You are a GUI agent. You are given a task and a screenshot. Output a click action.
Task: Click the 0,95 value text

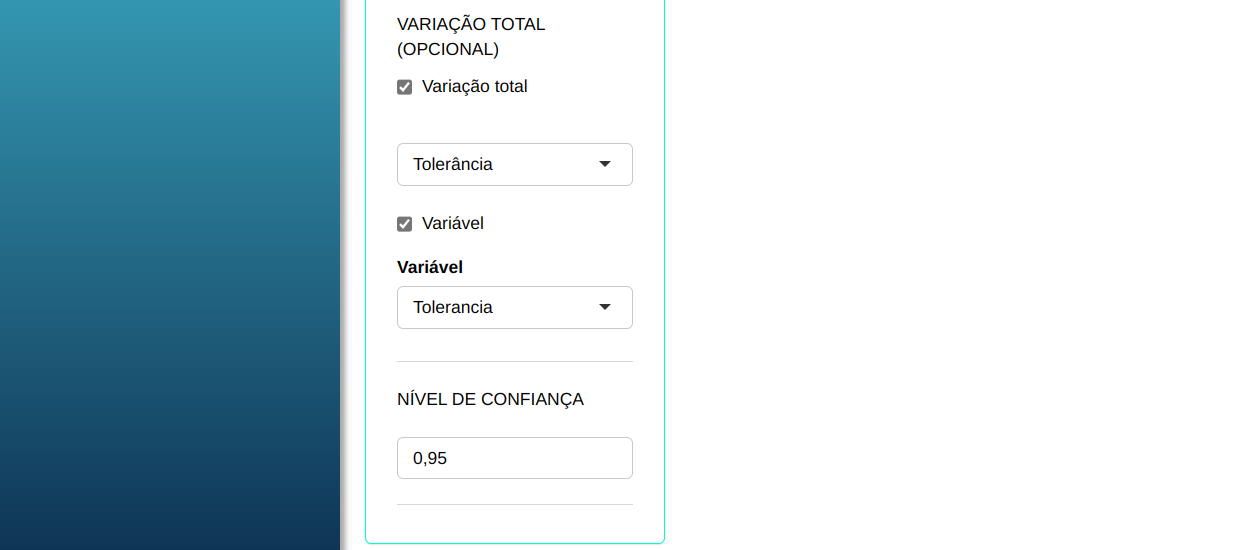[430, 458]
